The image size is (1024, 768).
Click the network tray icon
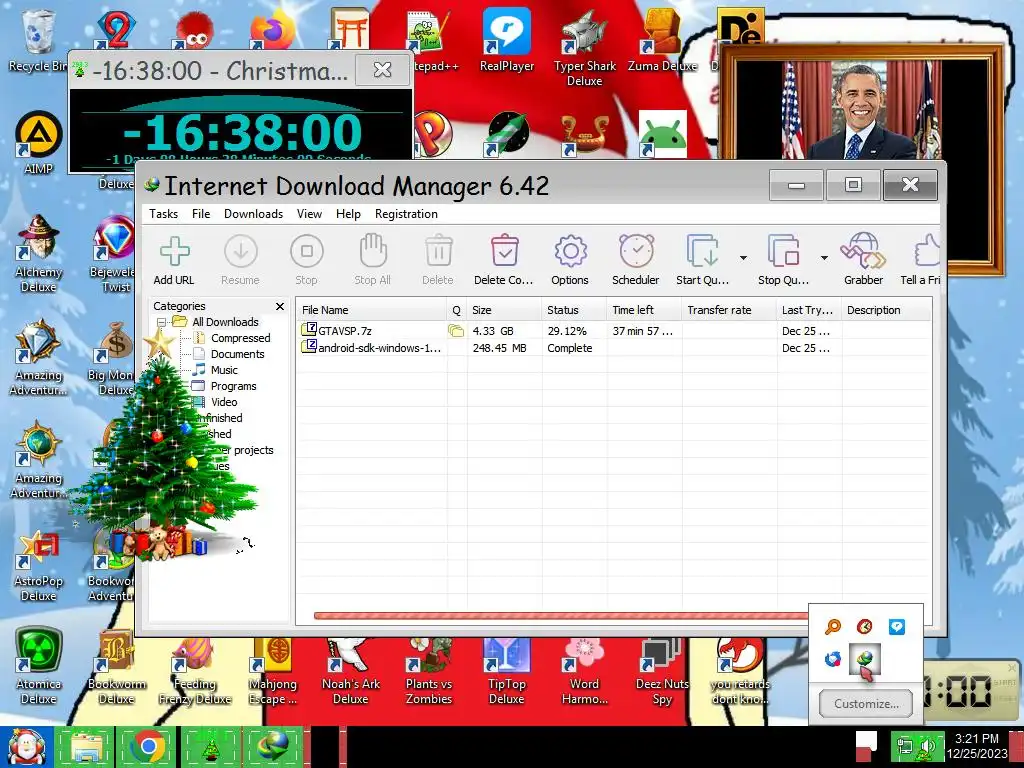click(904, 746)
